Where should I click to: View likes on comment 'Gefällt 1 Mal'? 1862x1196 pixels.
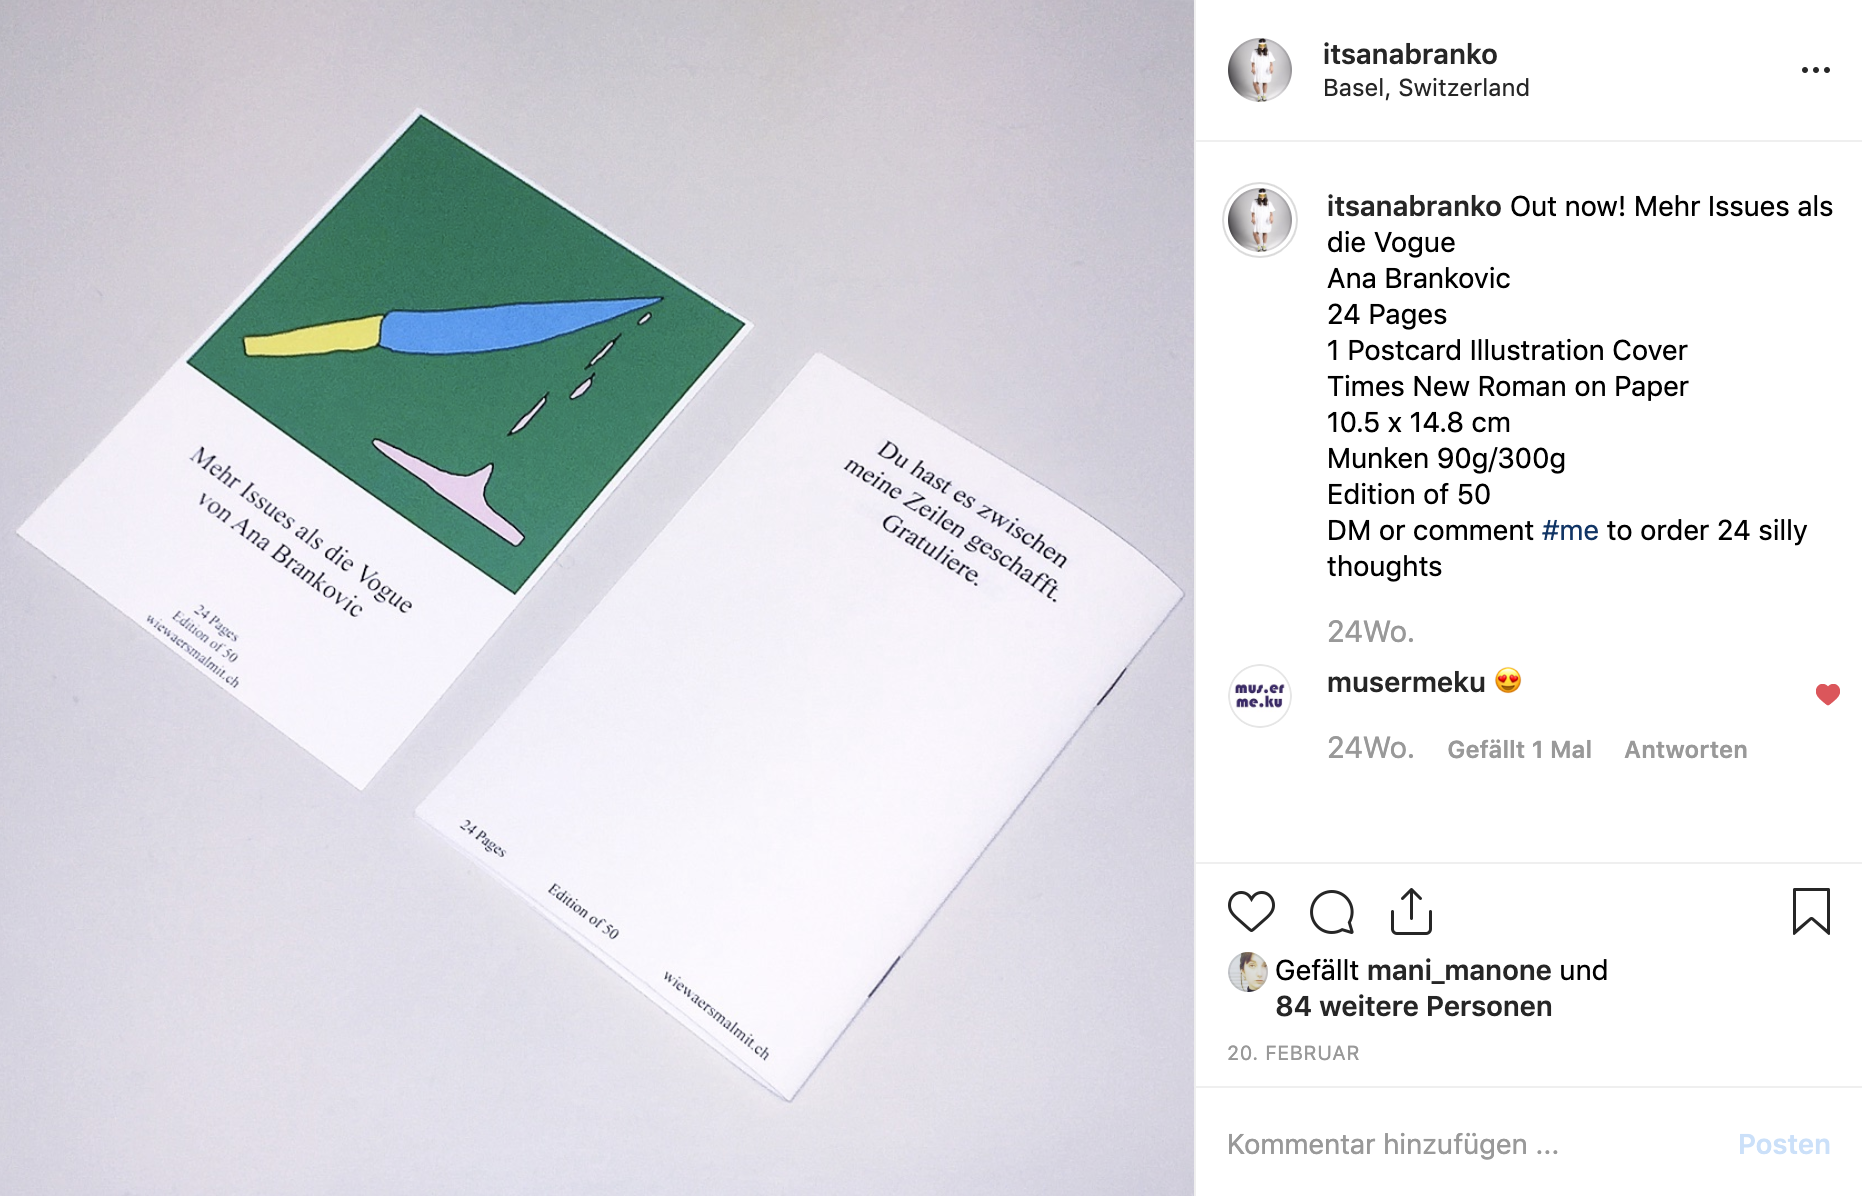[x=1519, y=750]
